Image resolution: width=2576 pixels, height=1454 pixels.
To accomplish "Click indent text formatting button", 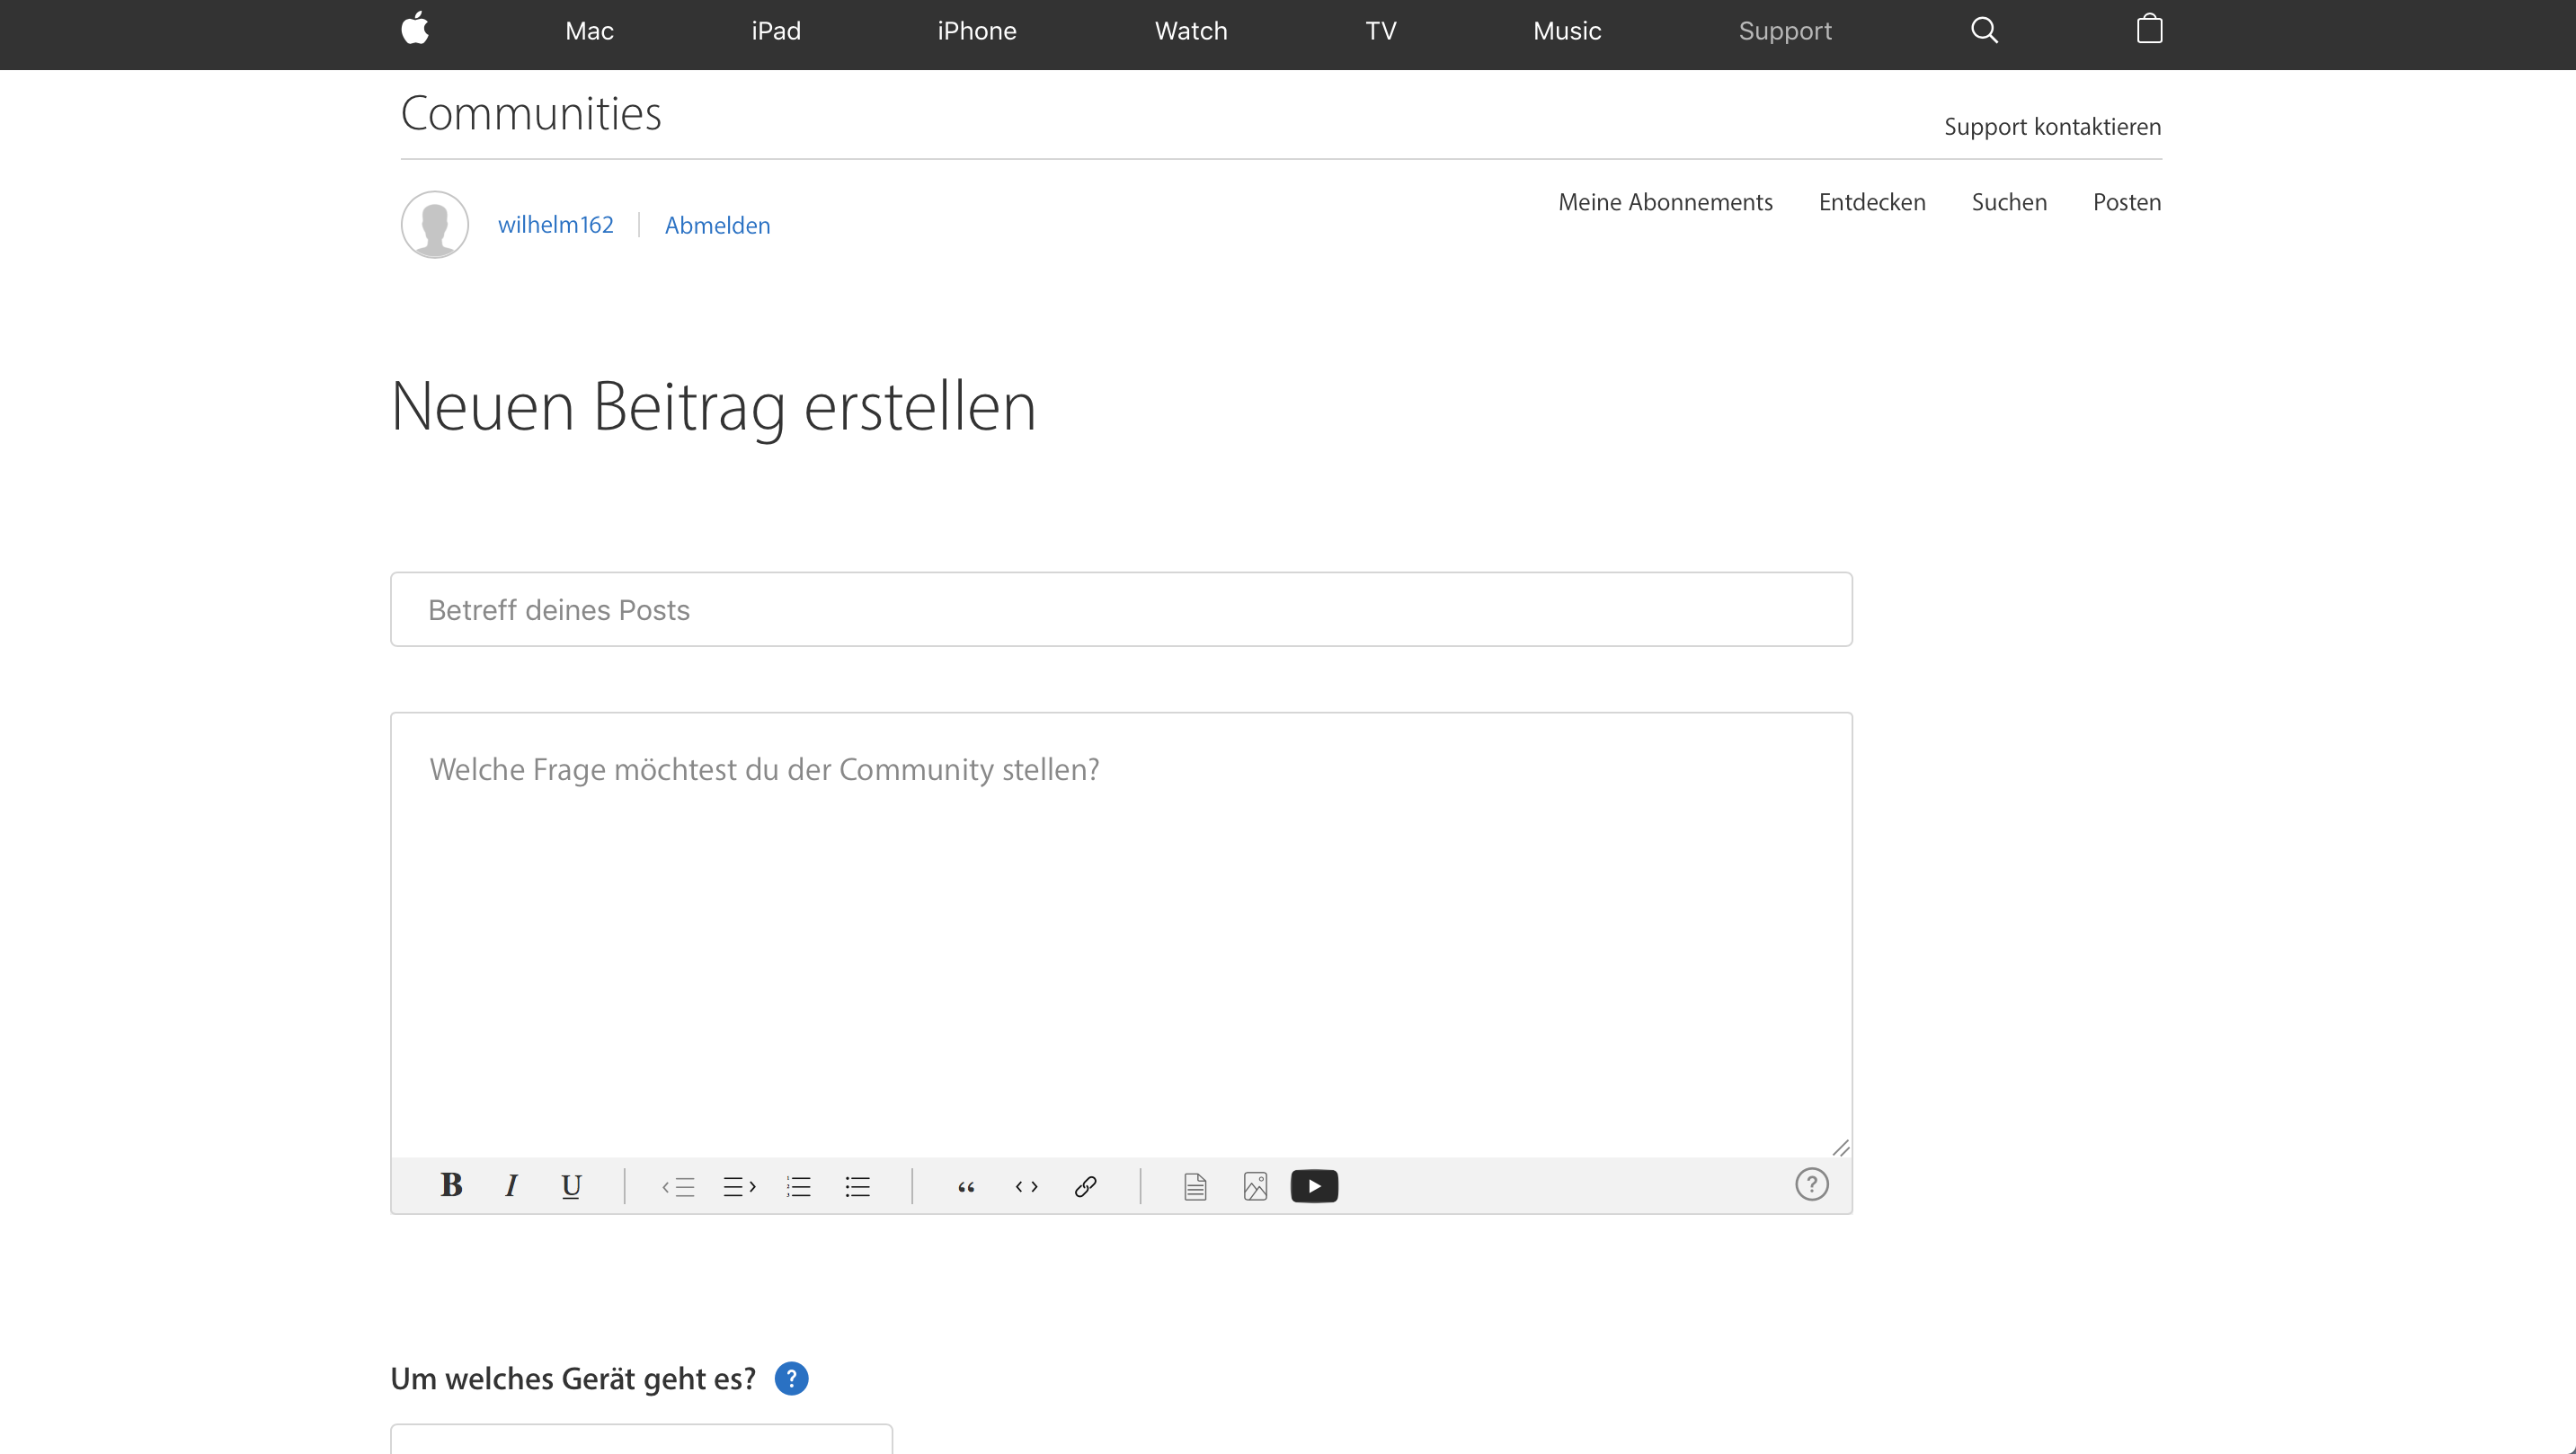I will click(x=738, y=1185).
